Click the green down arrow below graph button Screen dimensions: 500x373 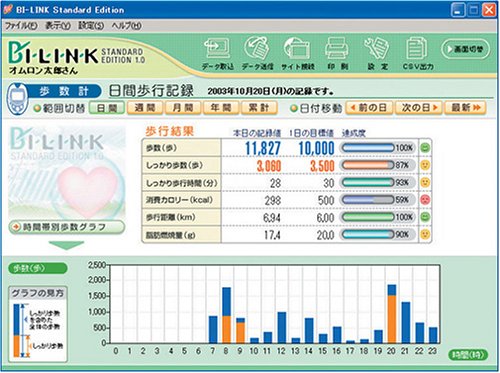[66, 246]
